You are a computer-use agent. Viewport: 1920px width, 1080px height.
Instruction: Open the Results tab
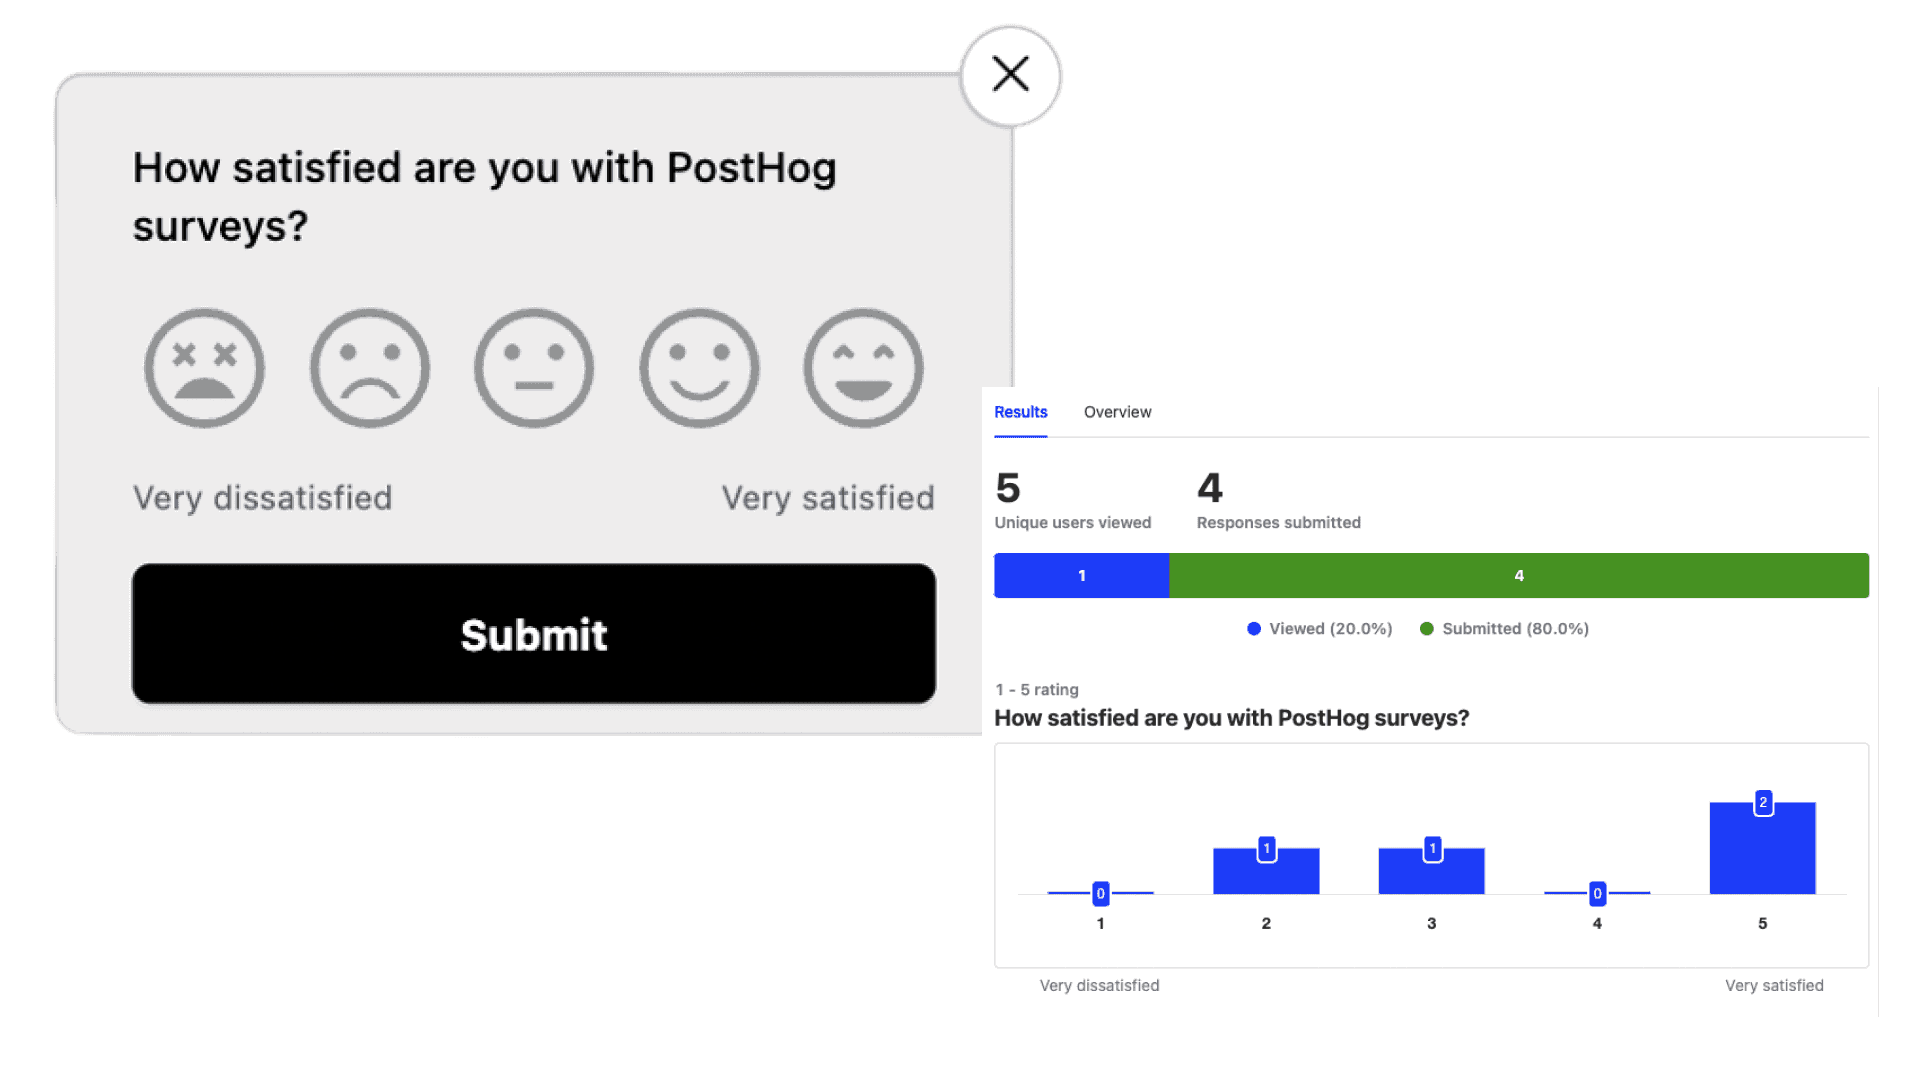pos(1020,412)
